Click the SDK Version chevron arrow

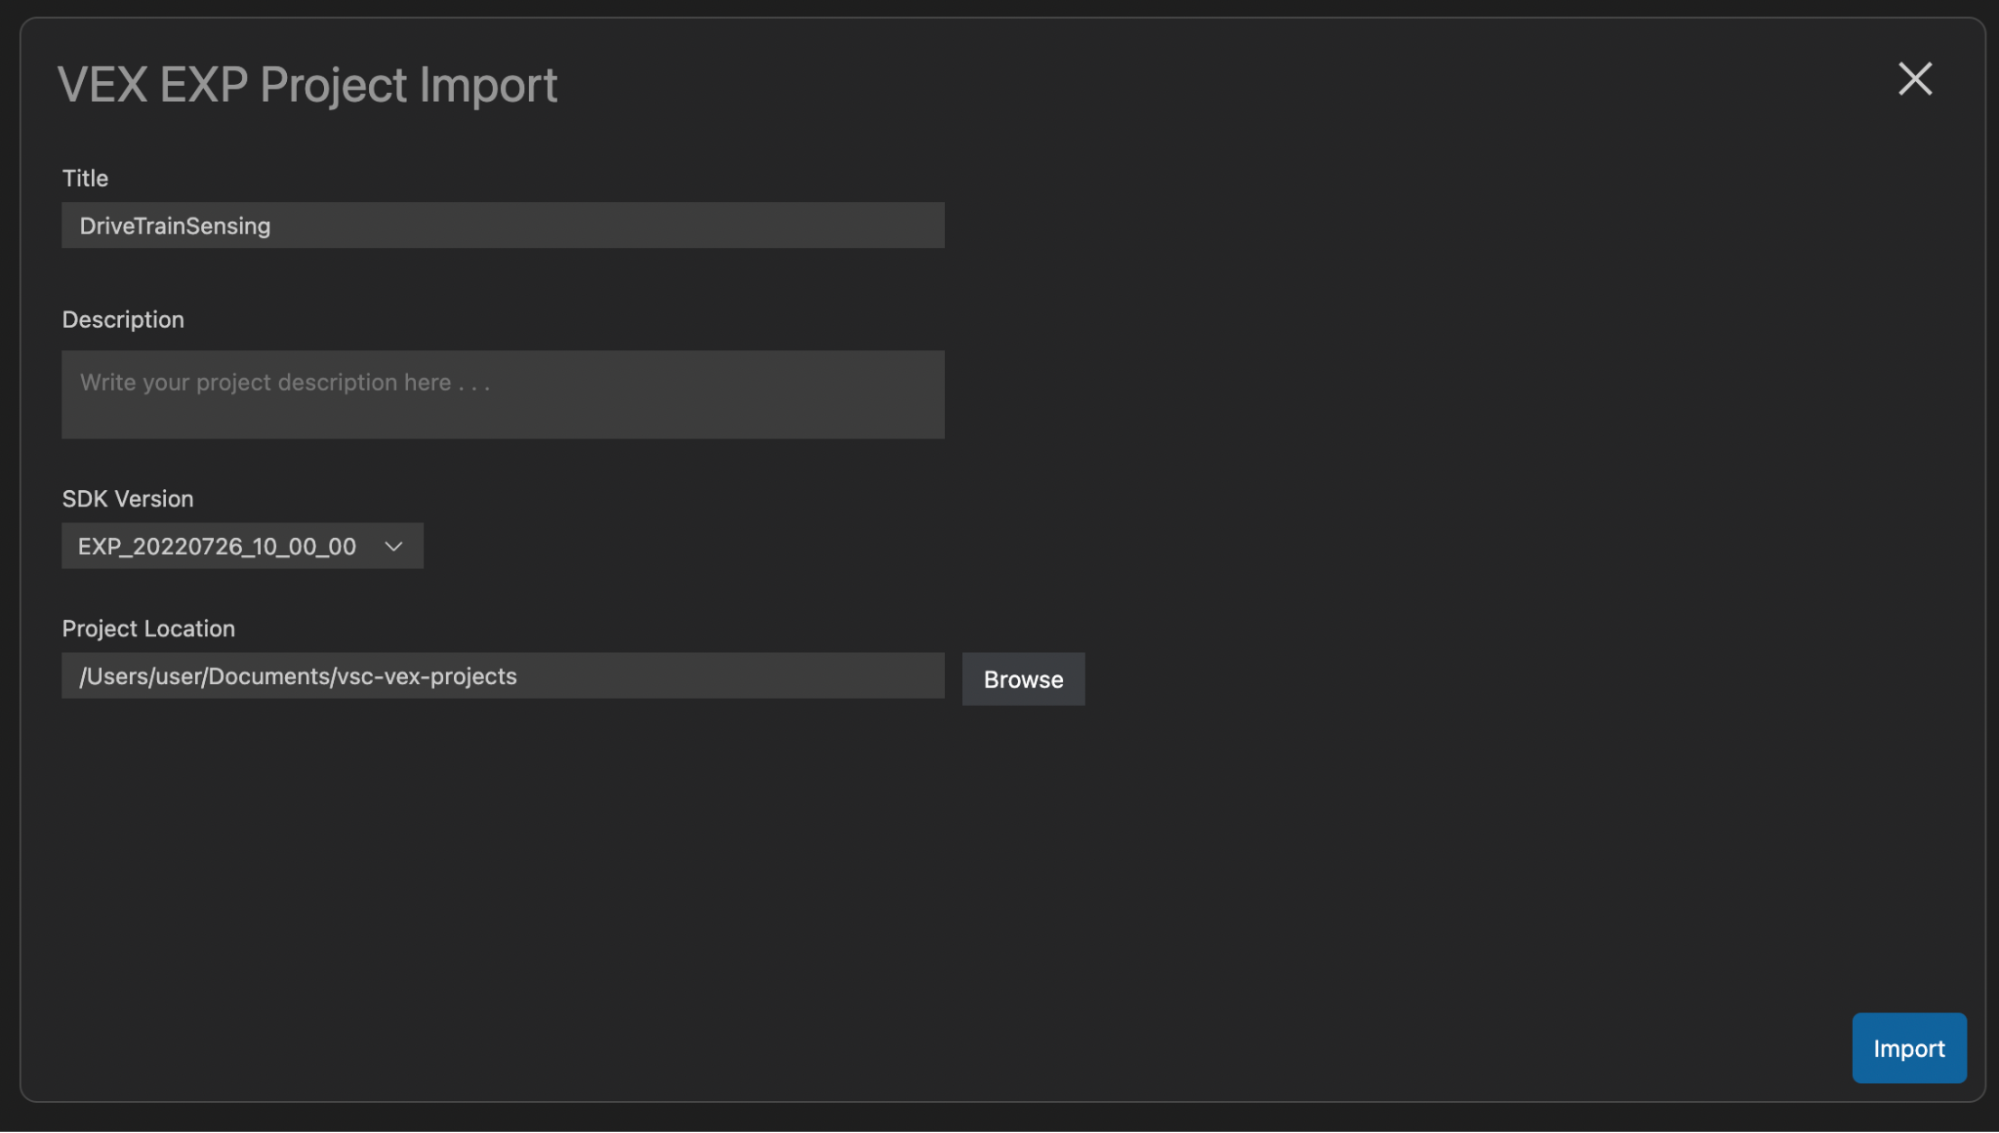[x=393, y=546]
